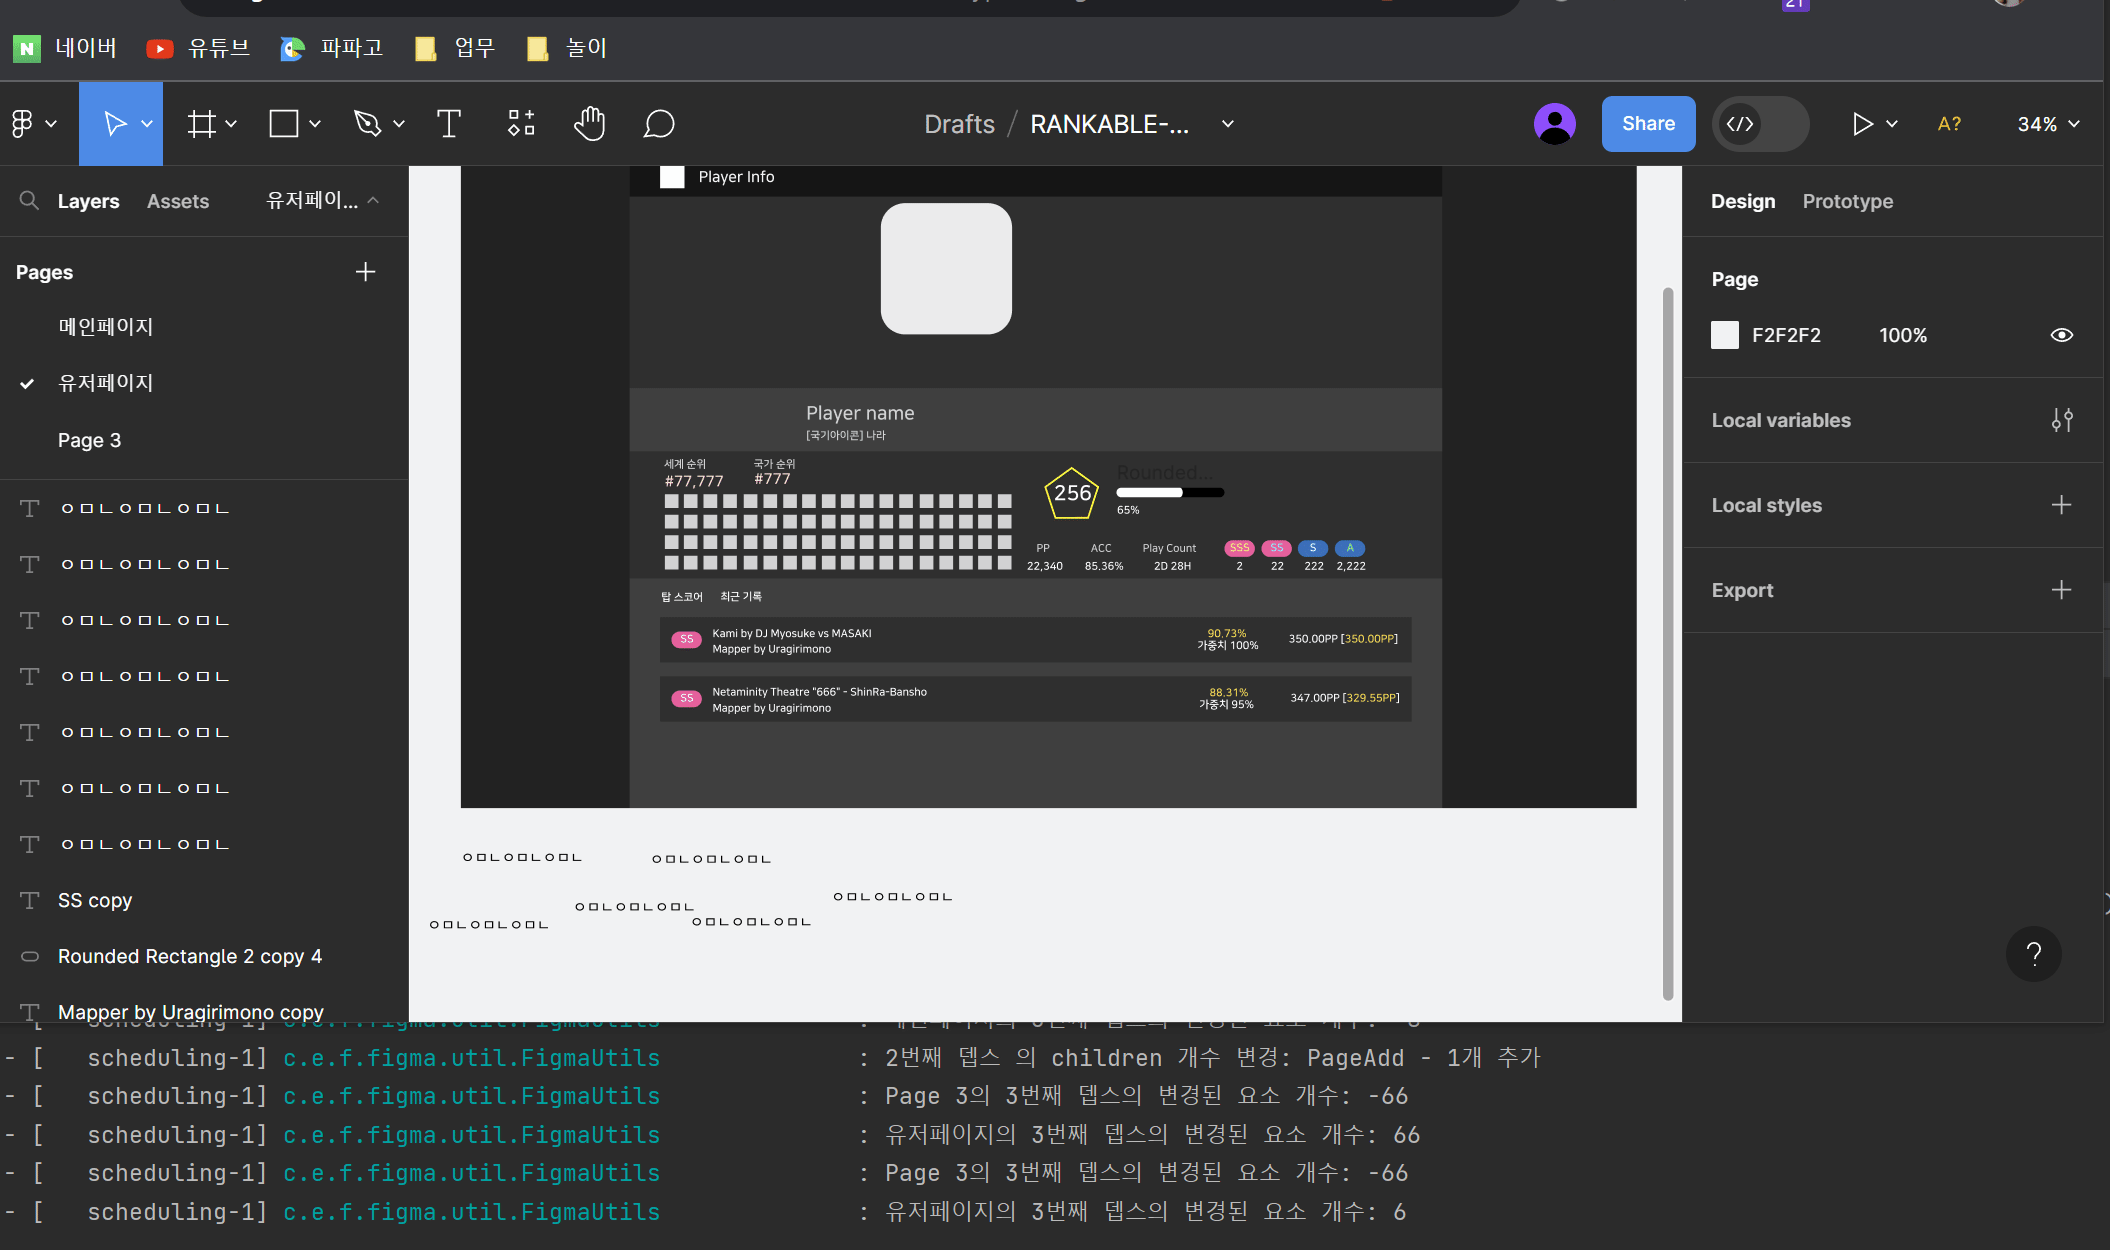Activate the Hand tool
The image size is (2110, 1250).
click(x=589, y=123)
